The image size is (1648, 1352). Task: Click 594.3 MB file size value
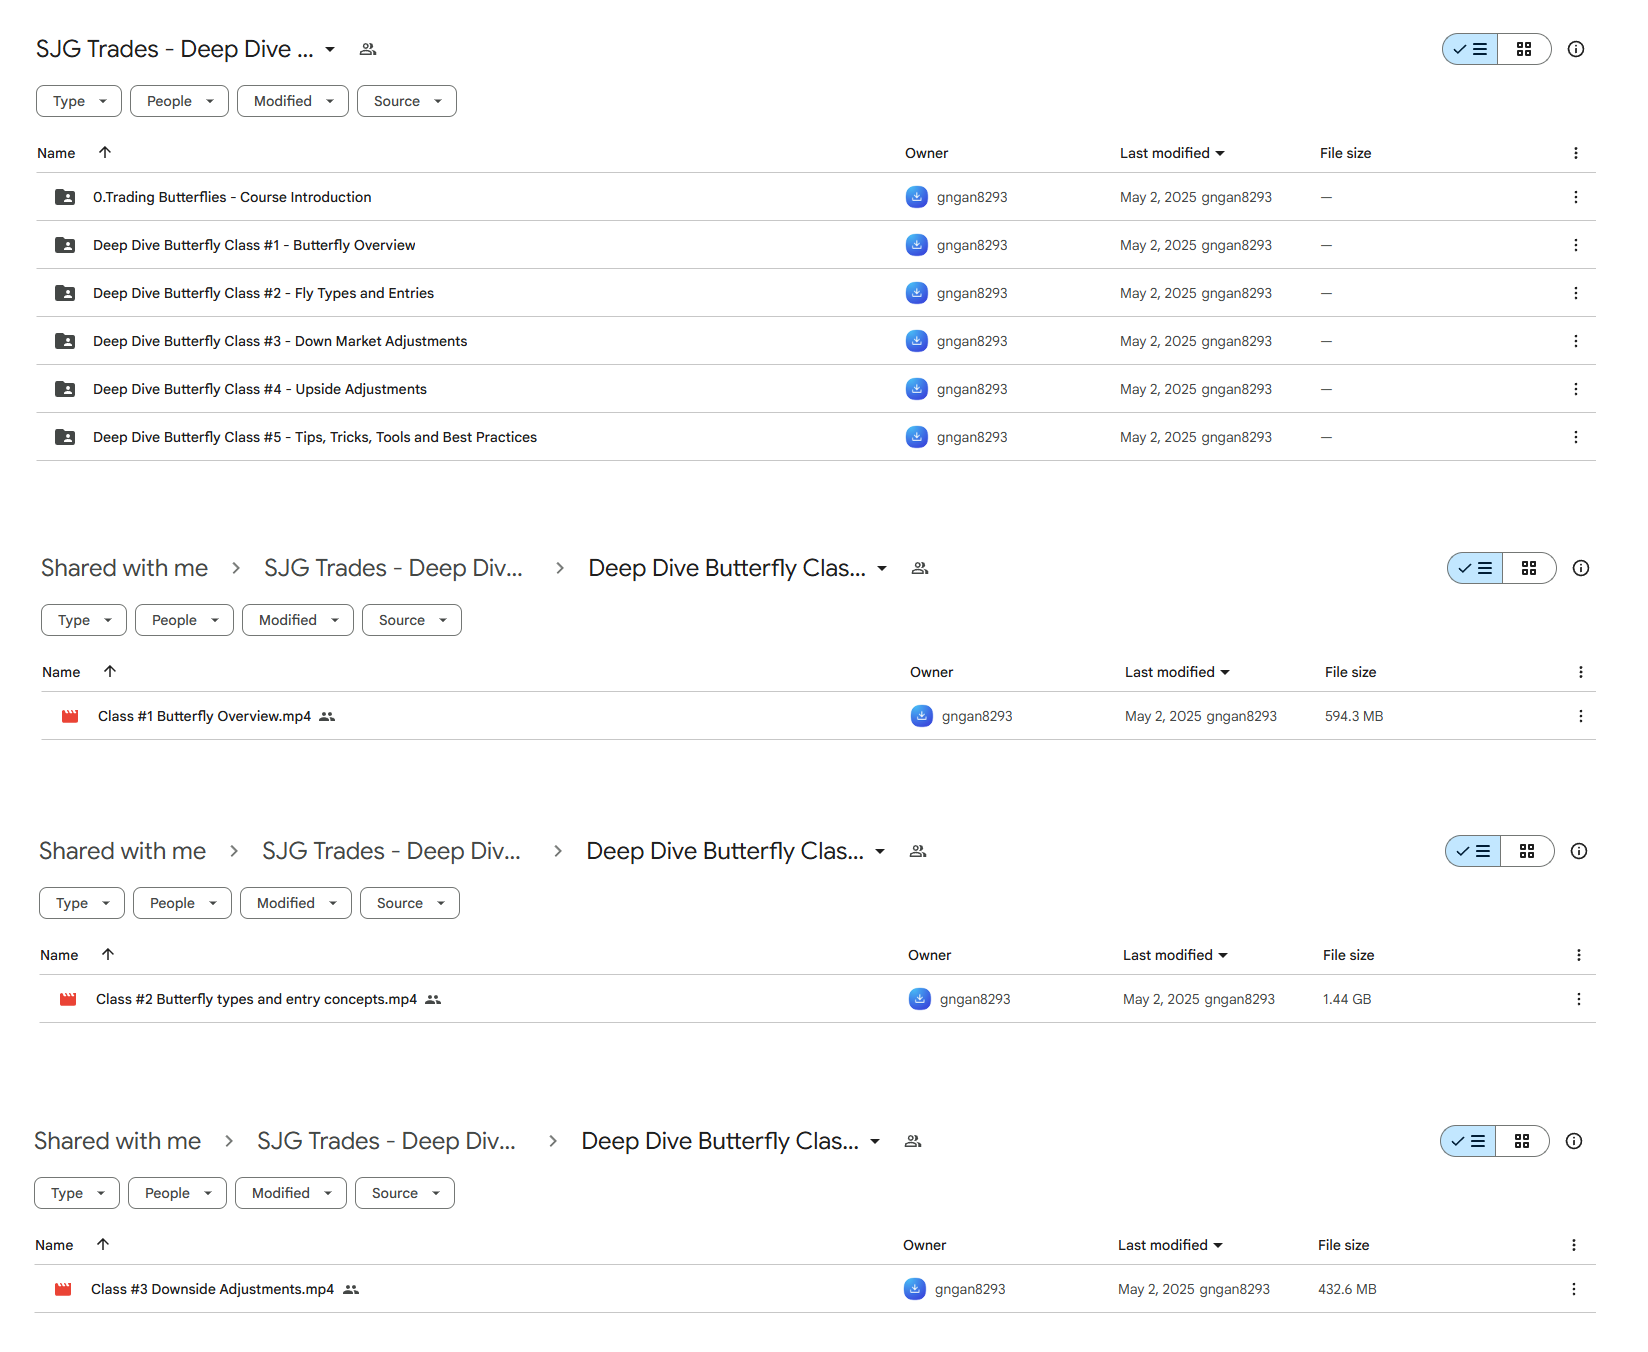[1354, 716]
